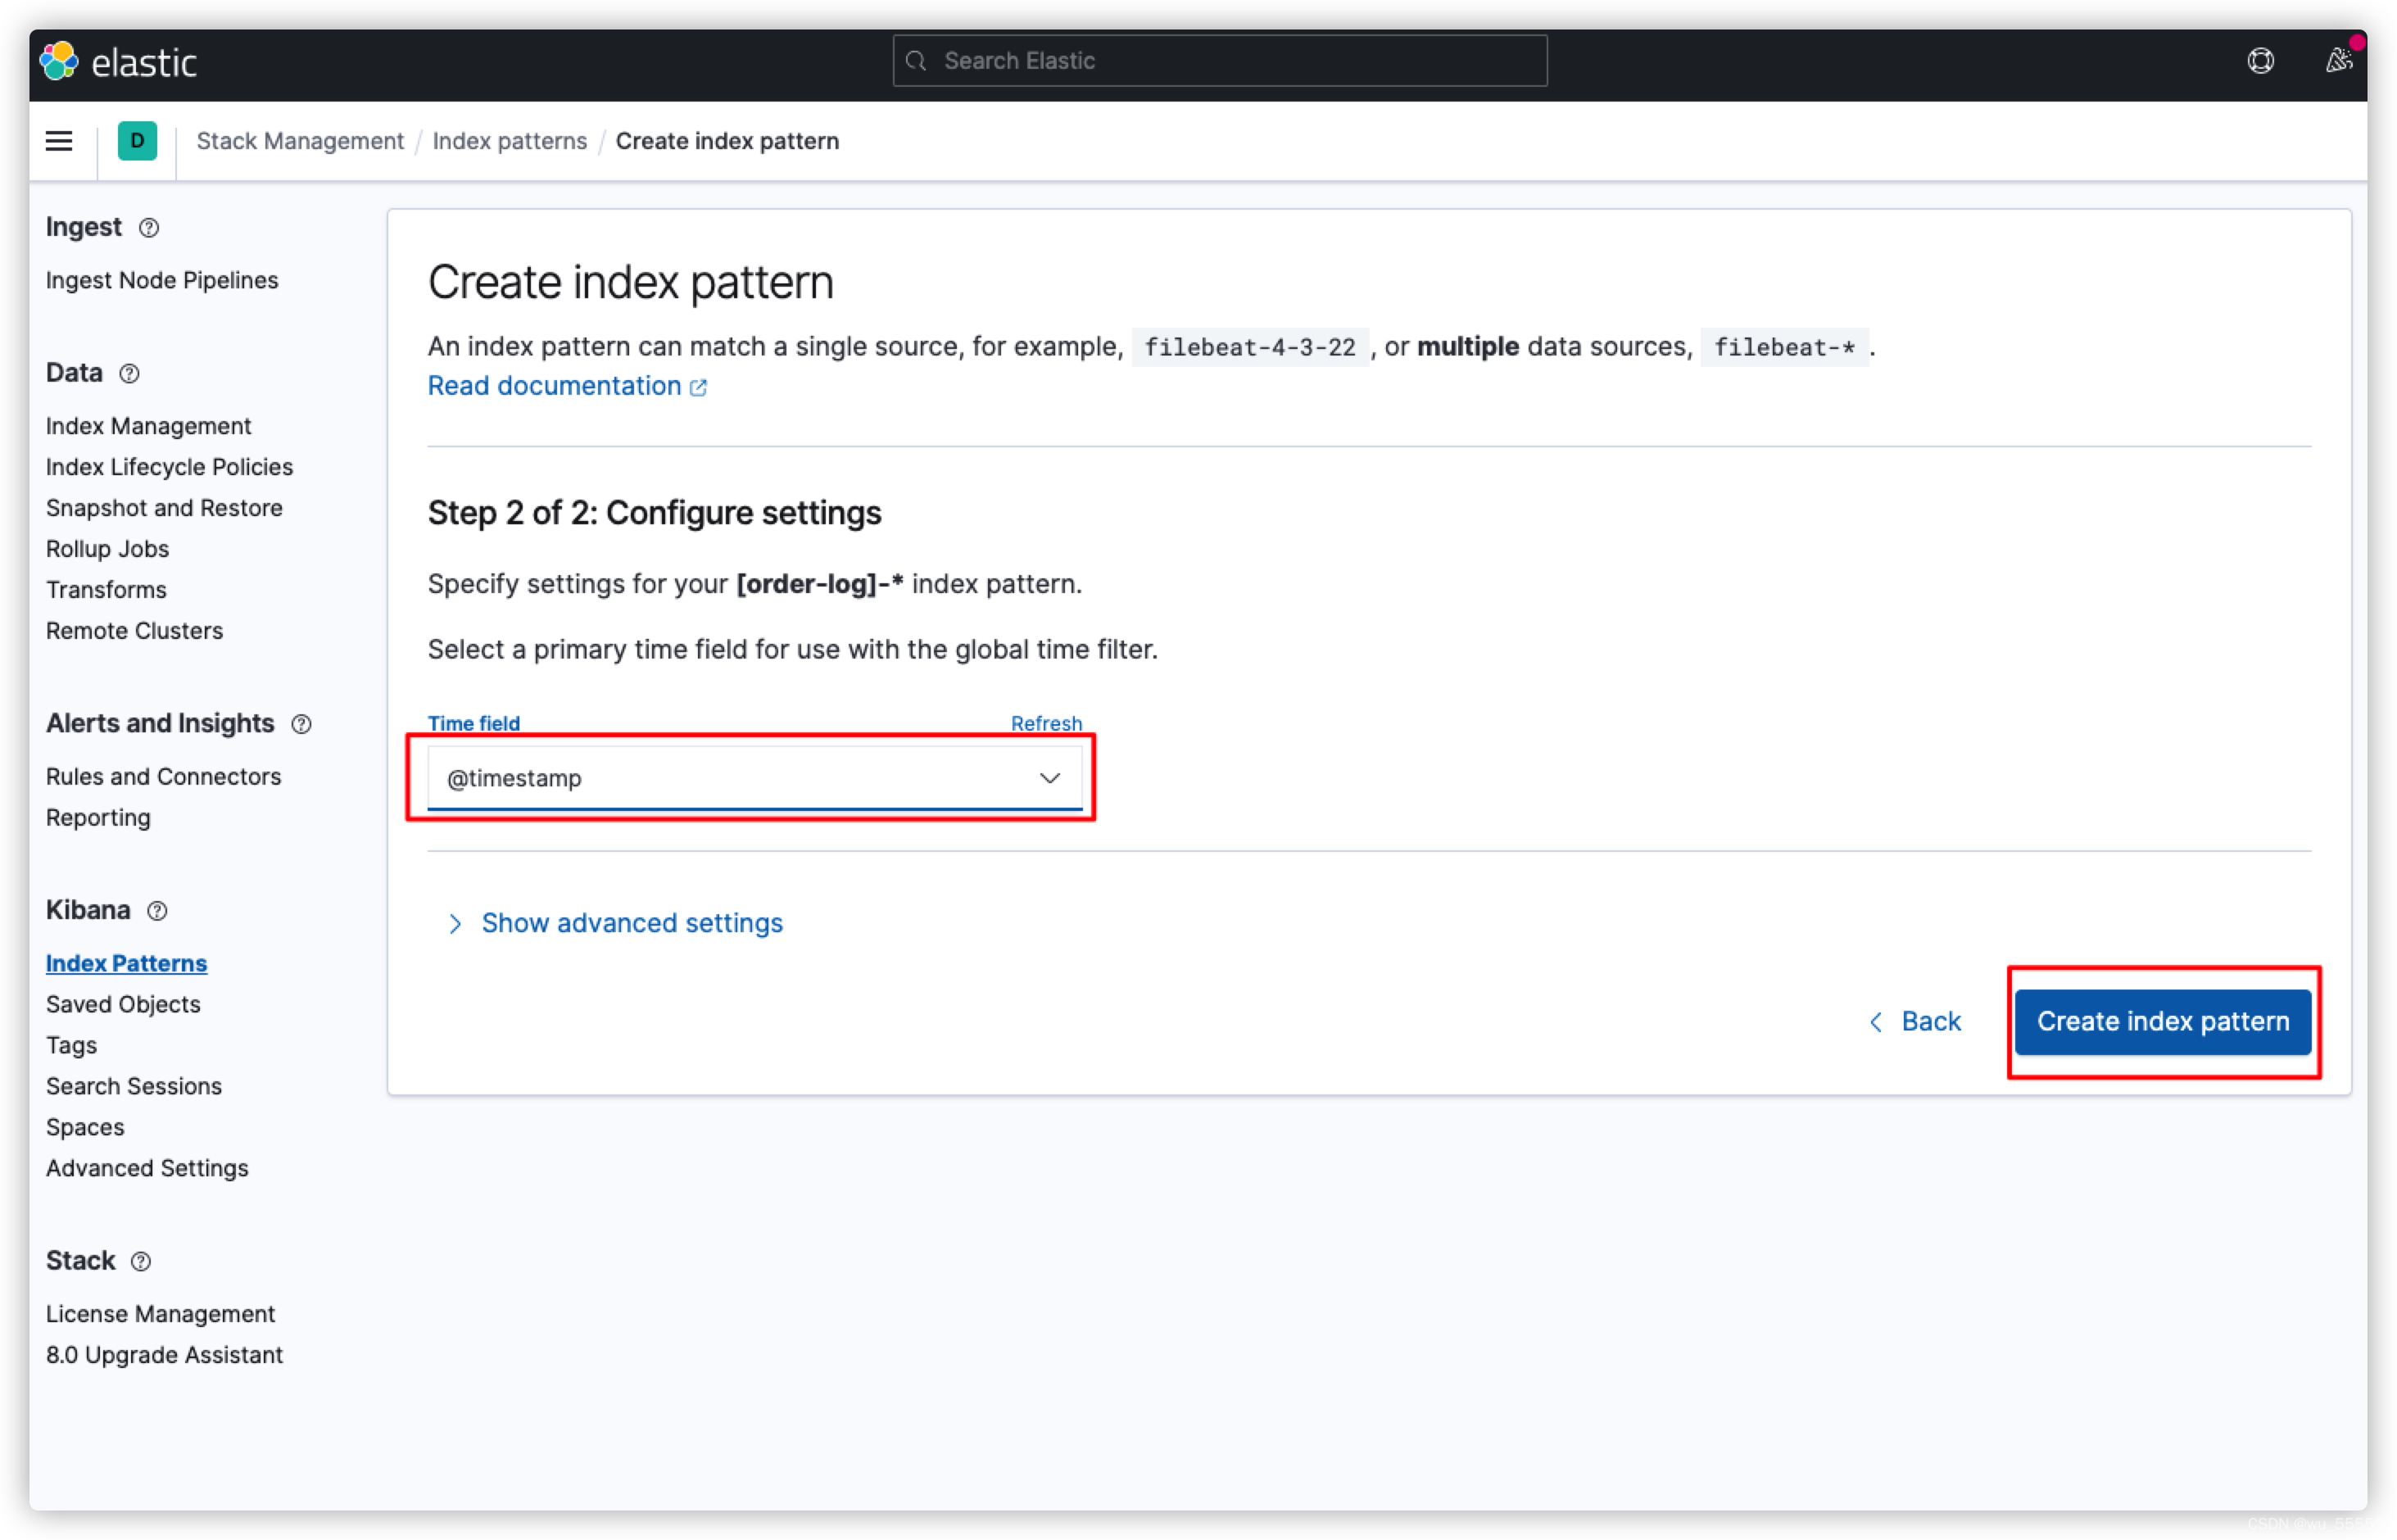The image size is (2397, 1540).
Task: Click Index patterns in the breadcrumb
Action: coord(509,141)
